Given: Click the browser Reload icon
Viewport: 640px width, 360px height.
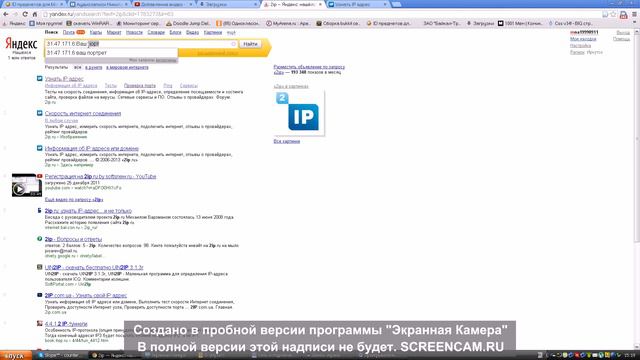Looking at the screenshot, I should click(25, 14).
